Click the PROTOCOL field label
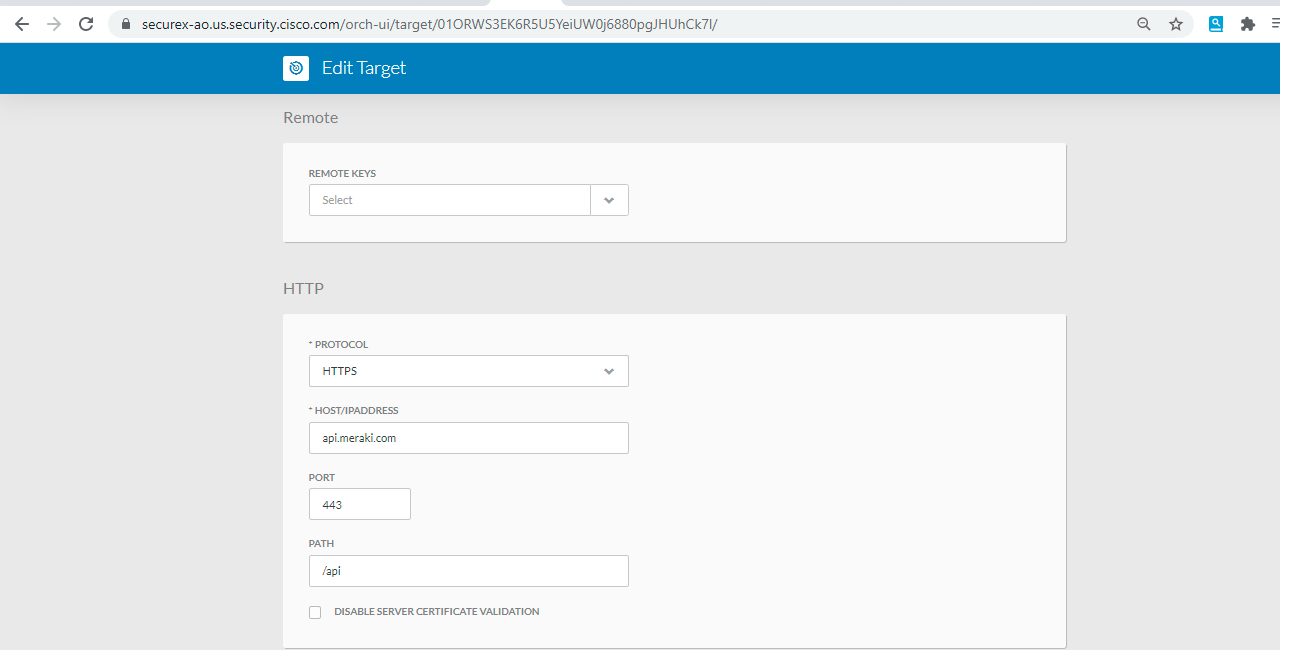The height and width of the screenshot is (656, 1292). point(338,345)
